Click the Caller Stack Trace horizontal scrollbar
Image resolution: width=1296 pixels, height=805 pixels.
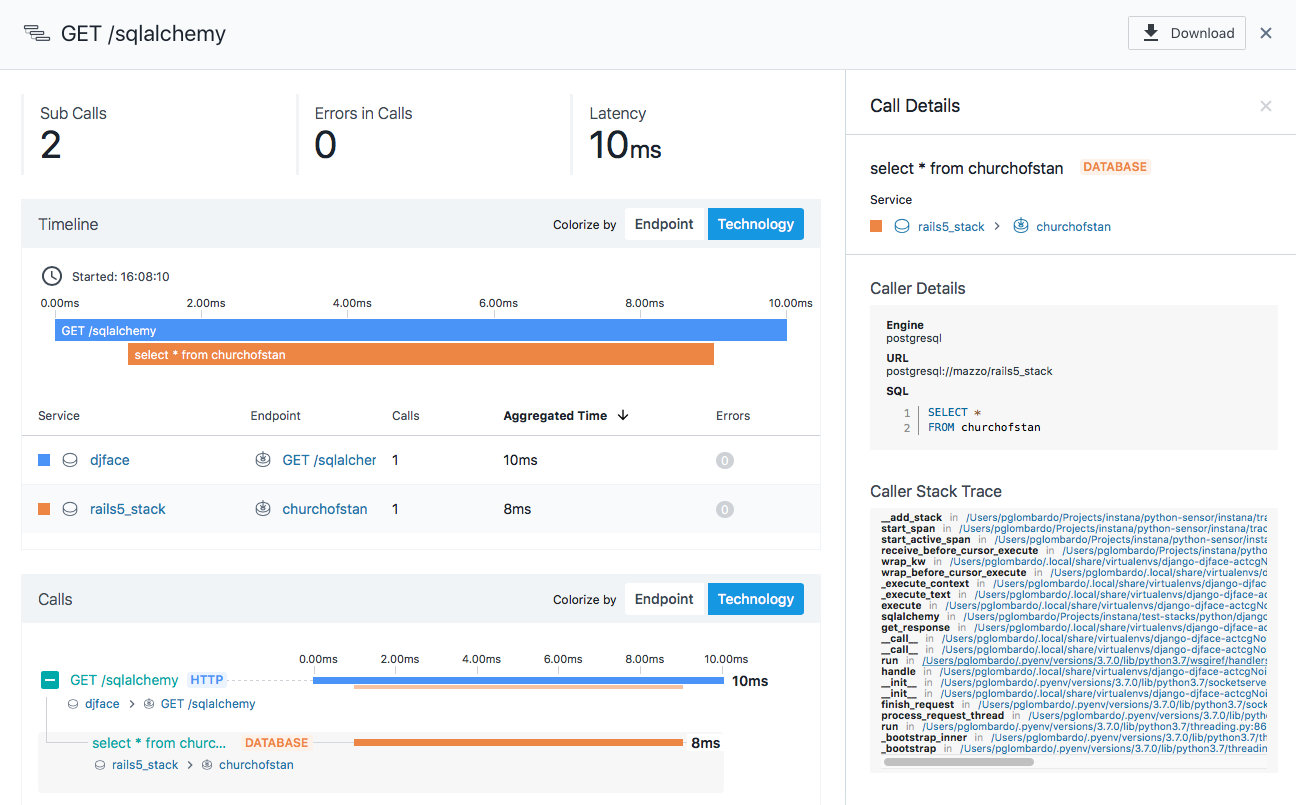pos(960,761)
